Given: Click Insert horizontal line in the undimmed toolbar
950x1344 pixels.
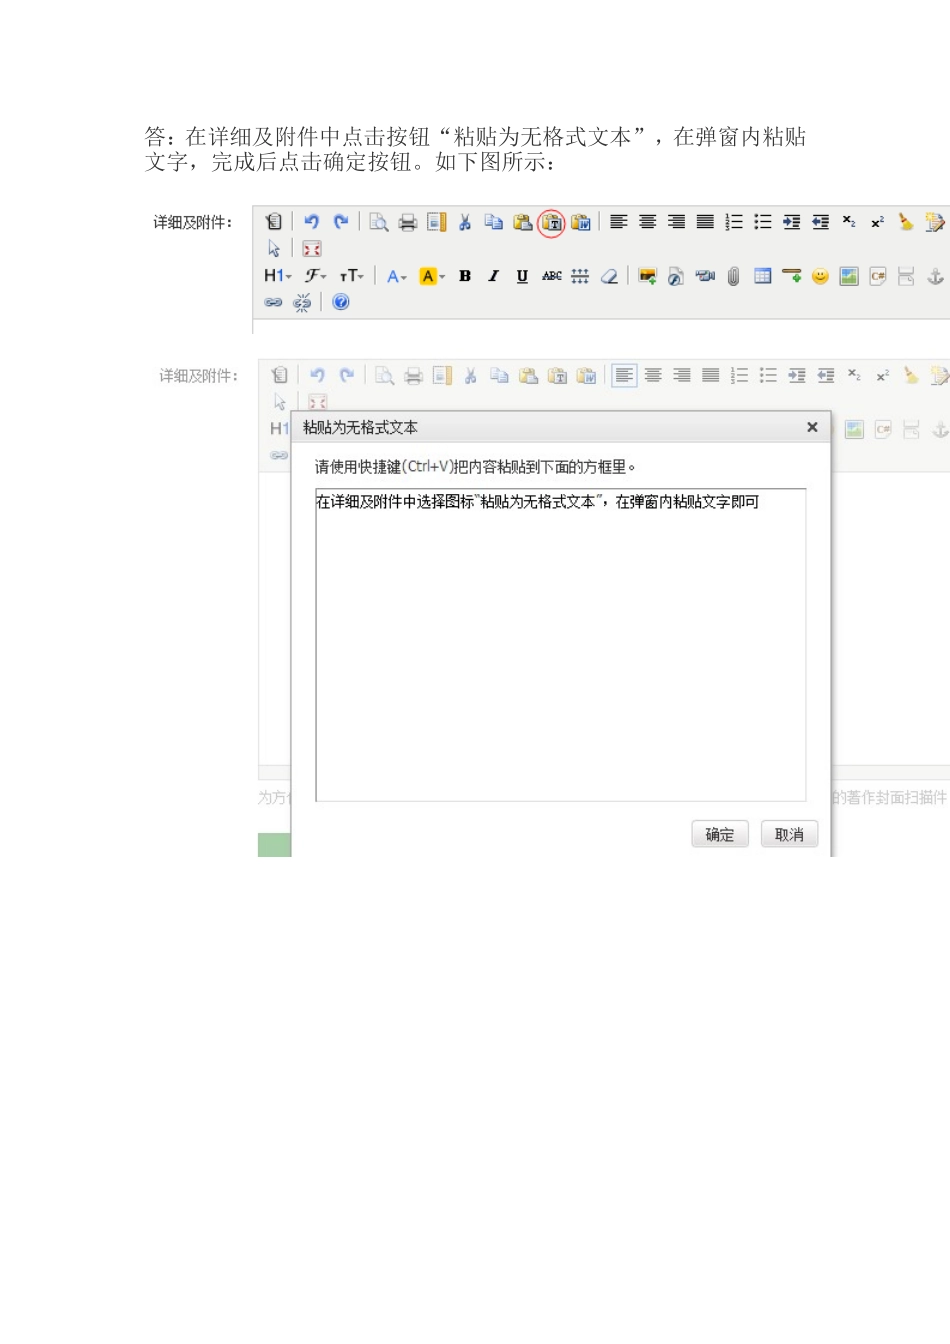Looking at the screenshot, I should tap(792, 276).
